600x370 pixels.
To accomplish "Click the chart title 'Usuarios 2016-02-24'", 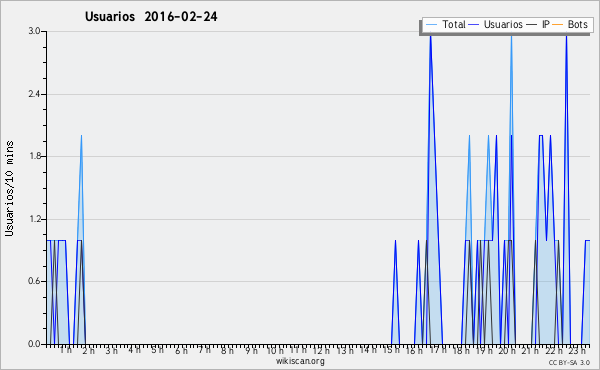I will click(x=151, y=17).
